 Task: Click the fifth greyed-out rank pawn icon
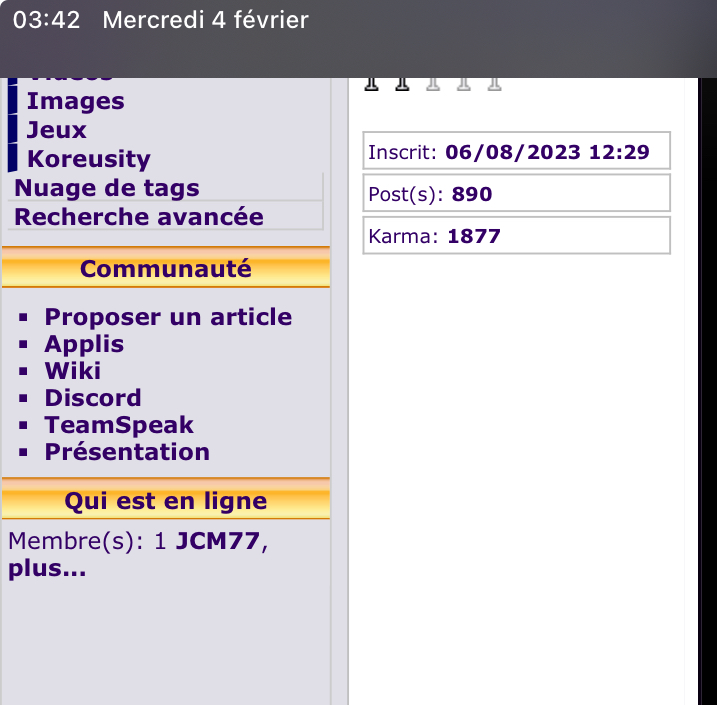494,84
